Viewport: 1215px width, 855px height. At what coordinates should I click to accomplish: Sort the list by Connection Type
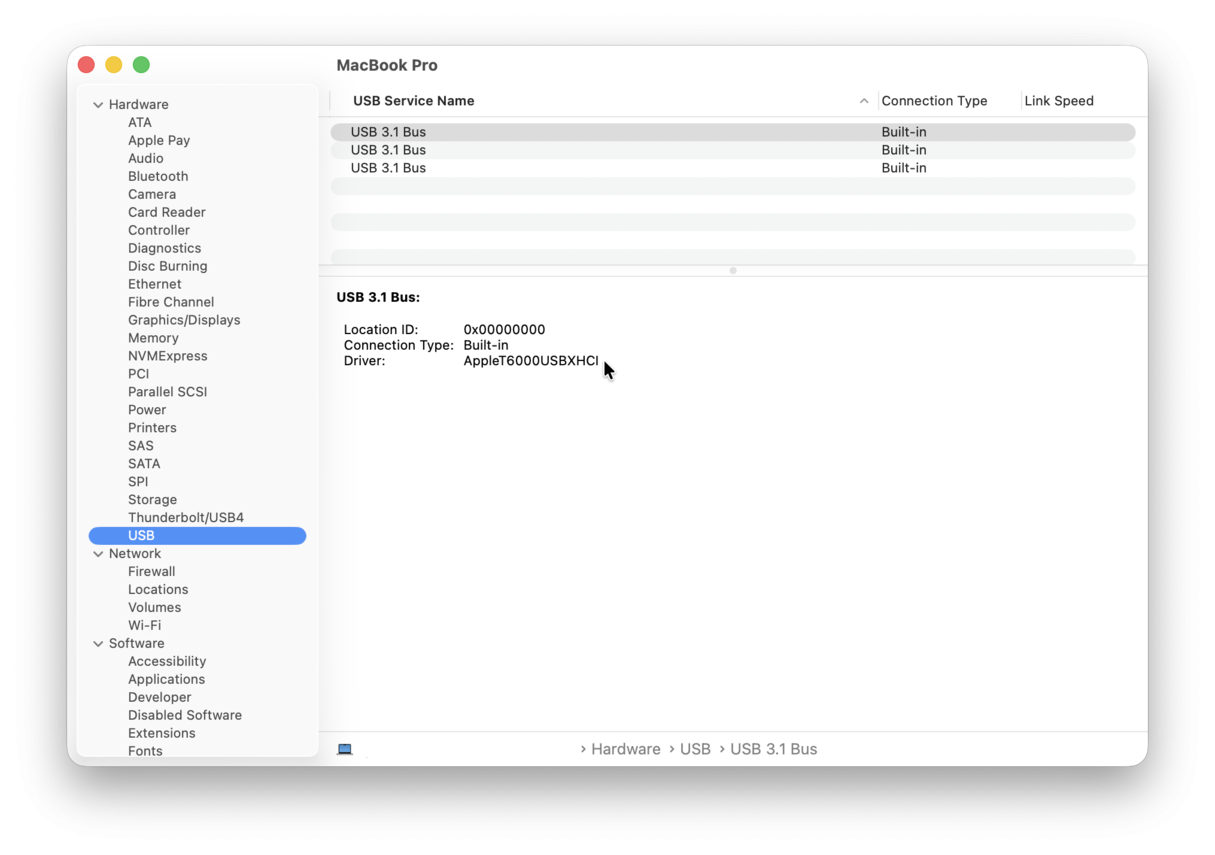pyautogui.click(x=933, y=101)
